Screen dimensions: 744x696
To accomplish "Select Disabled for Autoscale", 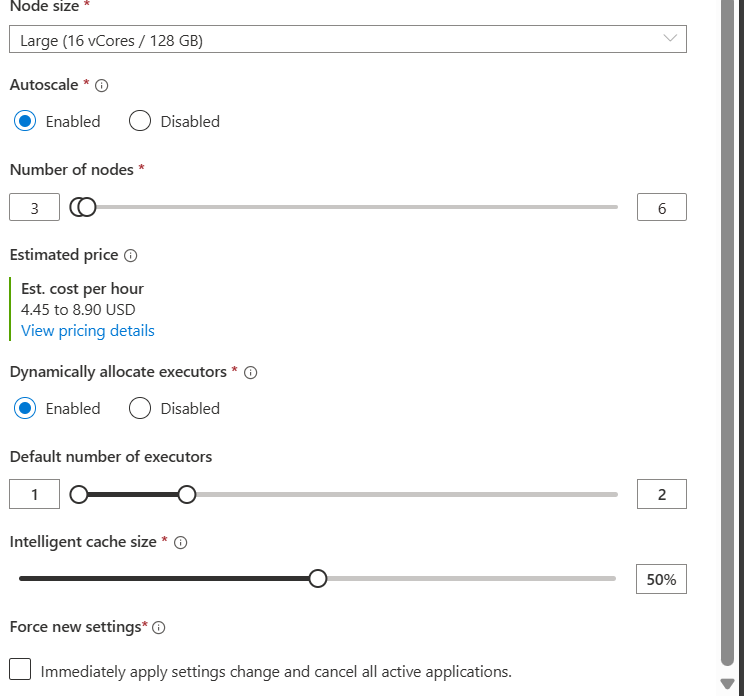I will coord(140,121).
